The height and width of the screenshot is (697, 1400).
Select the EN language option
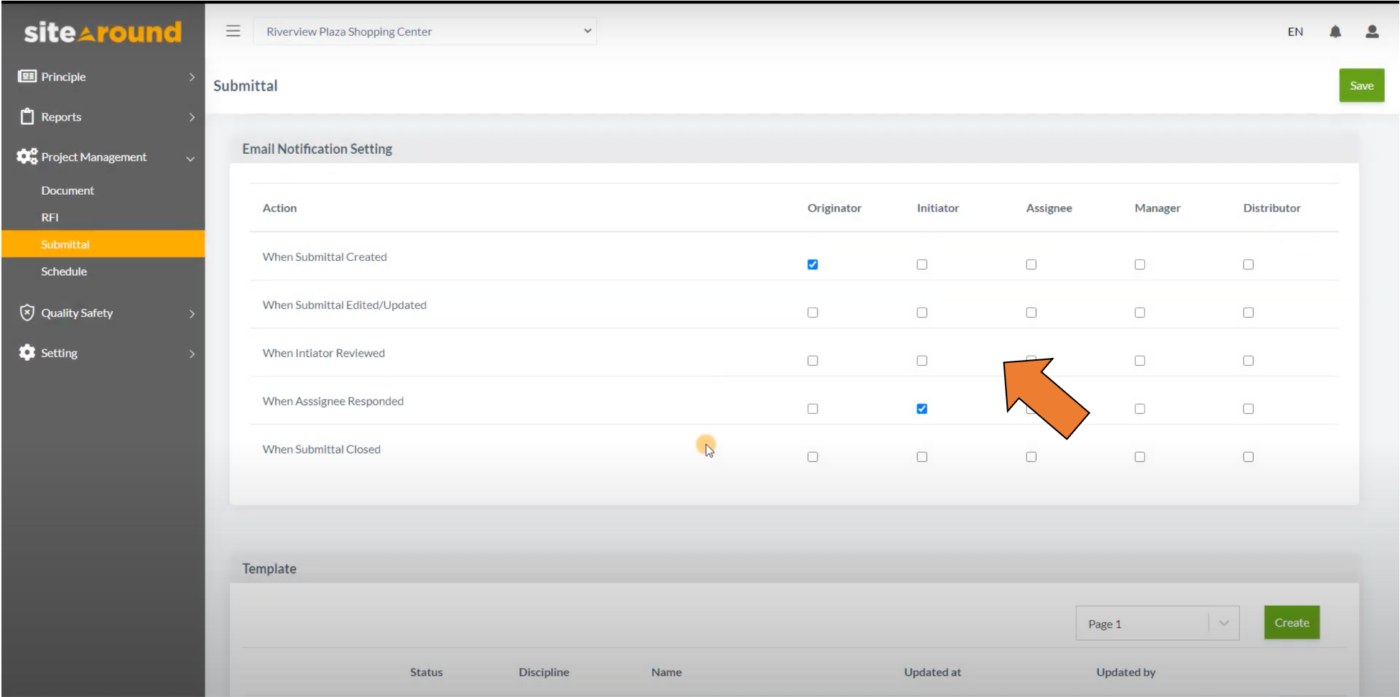click(x=1295, y=31)
